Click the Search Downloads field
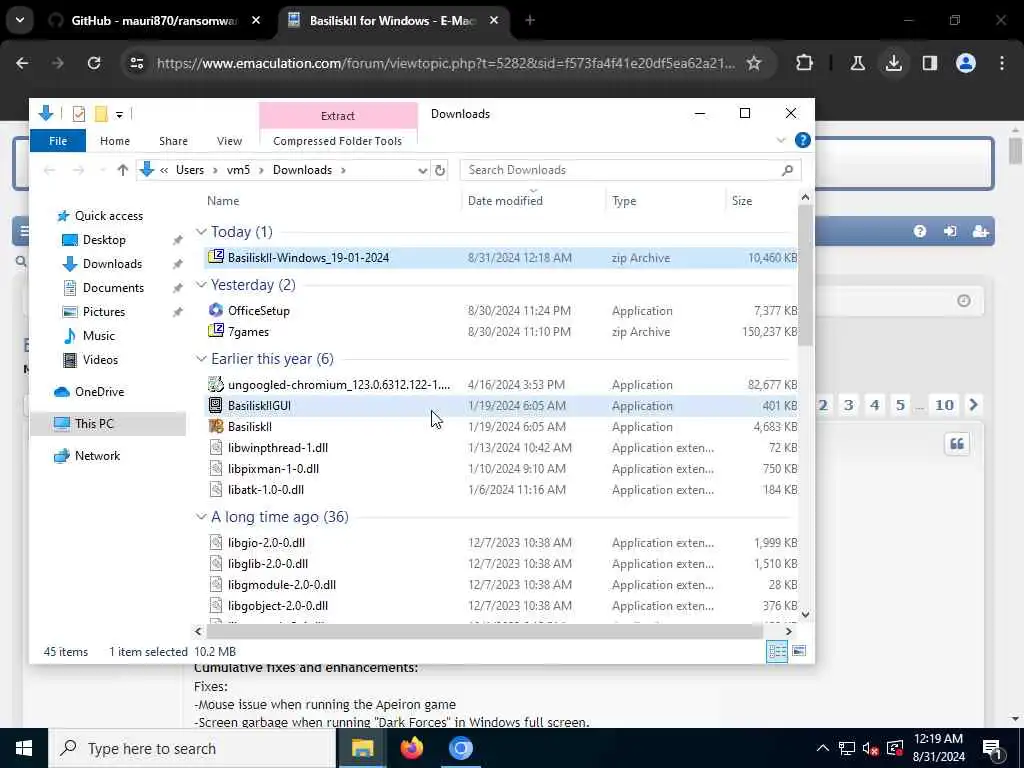 [630, 170]
